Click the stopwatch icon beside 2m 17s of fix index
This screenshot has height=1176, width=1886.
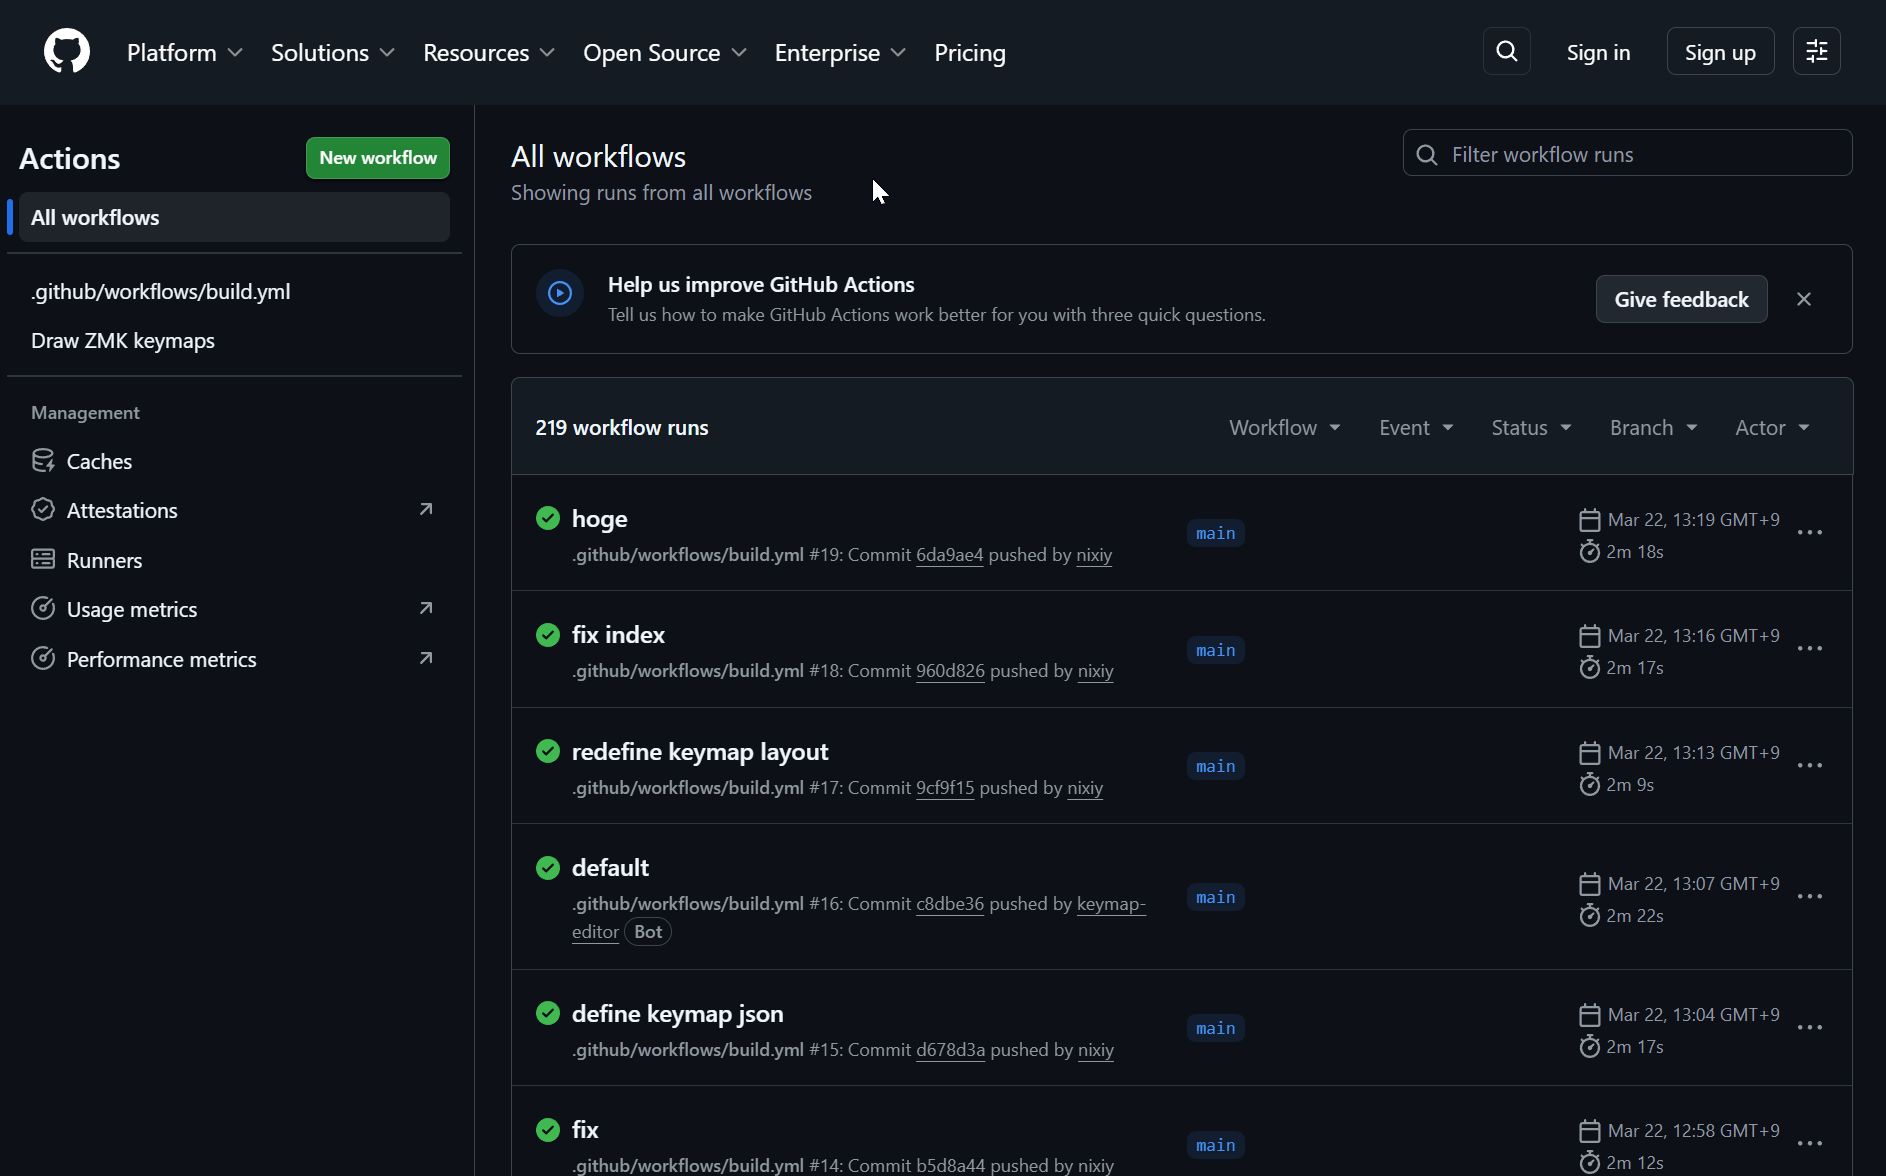[1589, 667]
